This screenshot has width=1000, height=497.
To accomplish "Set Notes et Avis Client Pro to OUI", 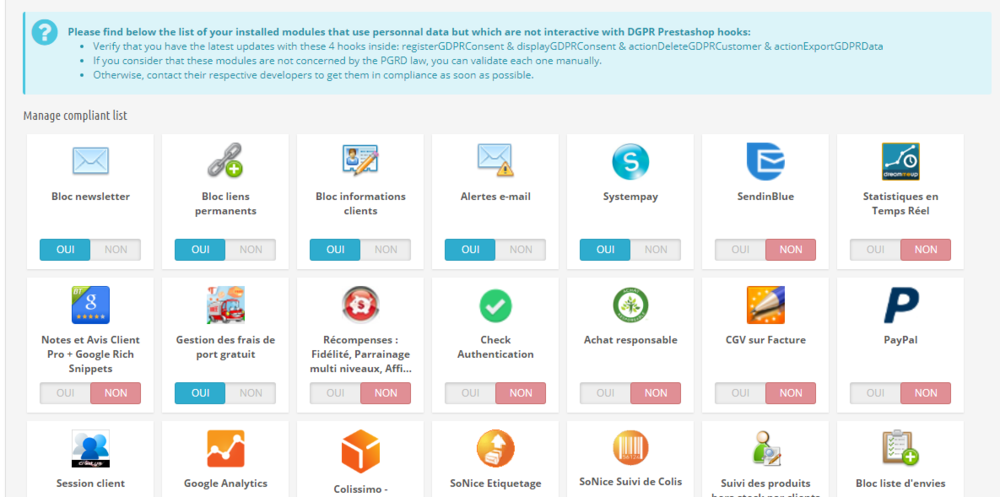I will (x=65, y=393).
